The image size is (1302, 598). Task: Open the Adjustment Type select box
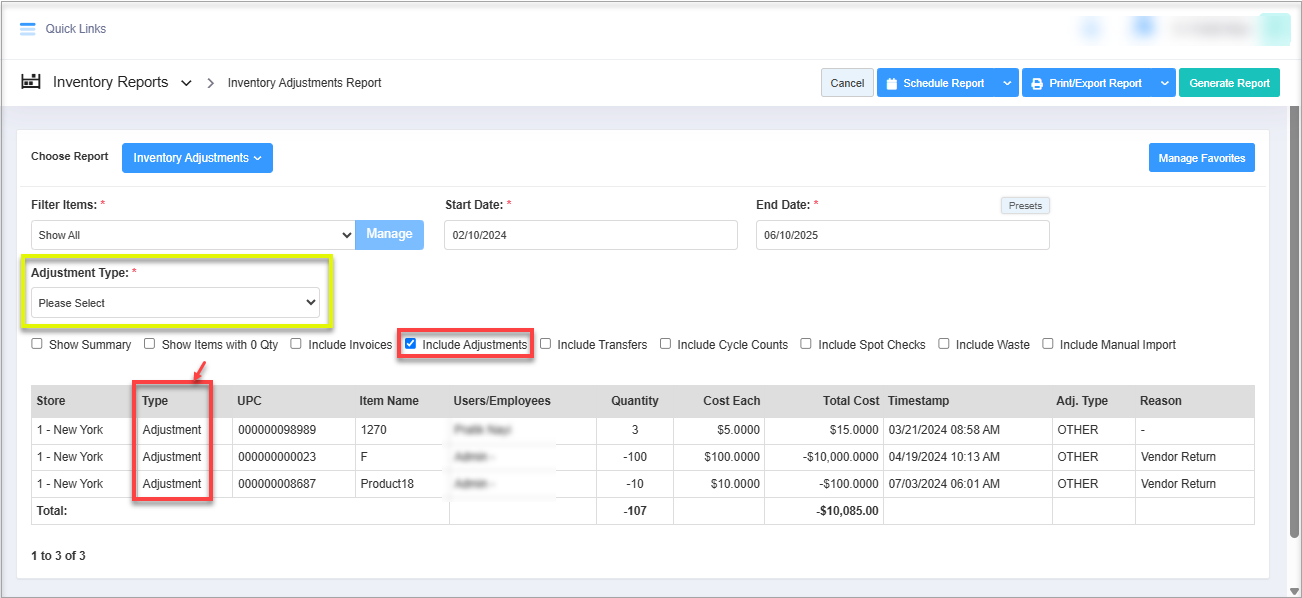click(x=175, y=303)
